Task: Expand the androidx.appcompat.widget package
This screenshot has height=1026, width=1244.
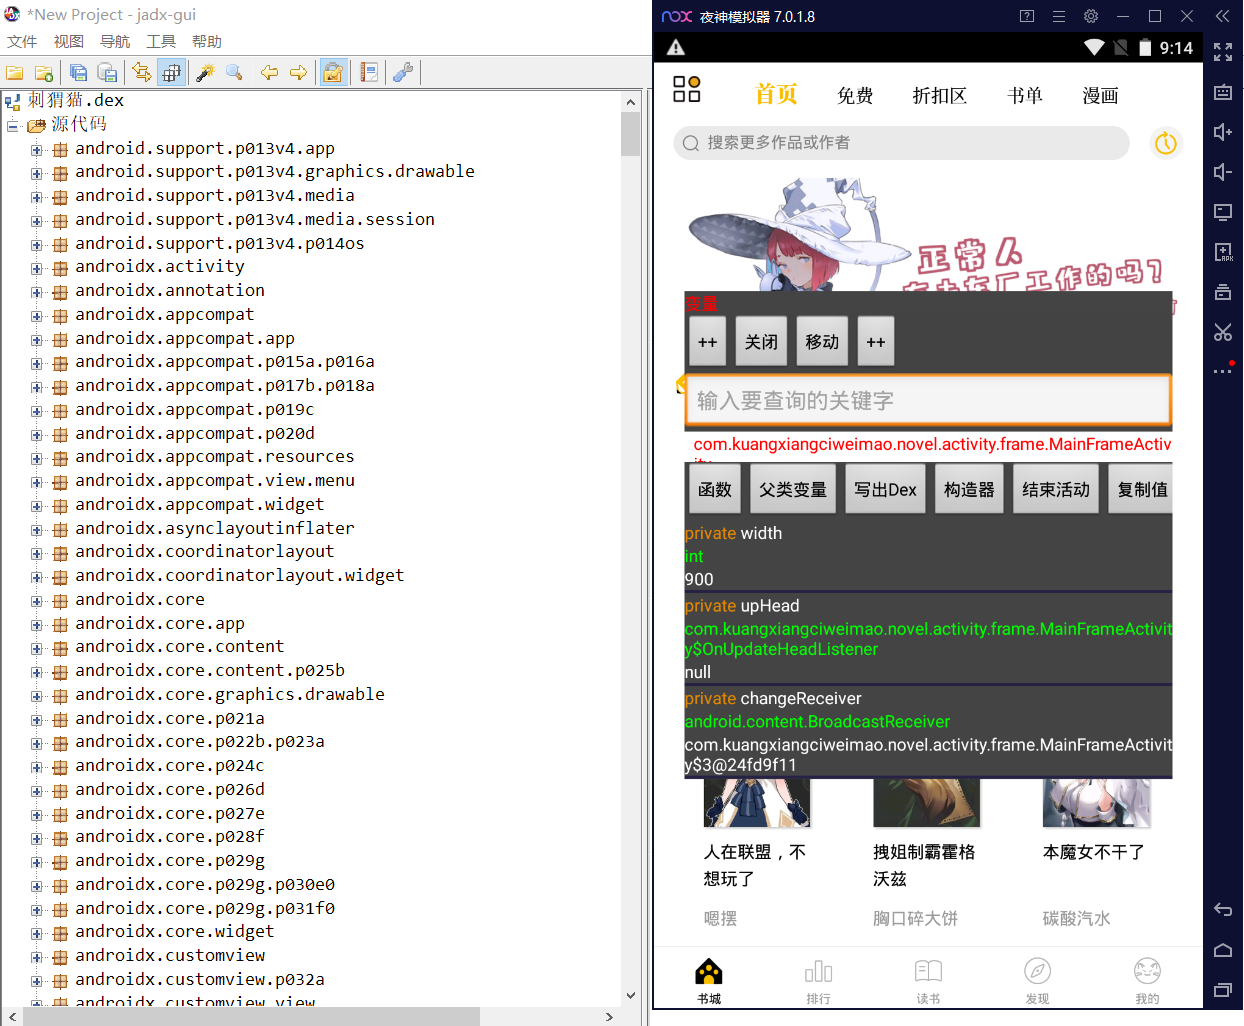Action: (x=36, y=506)
